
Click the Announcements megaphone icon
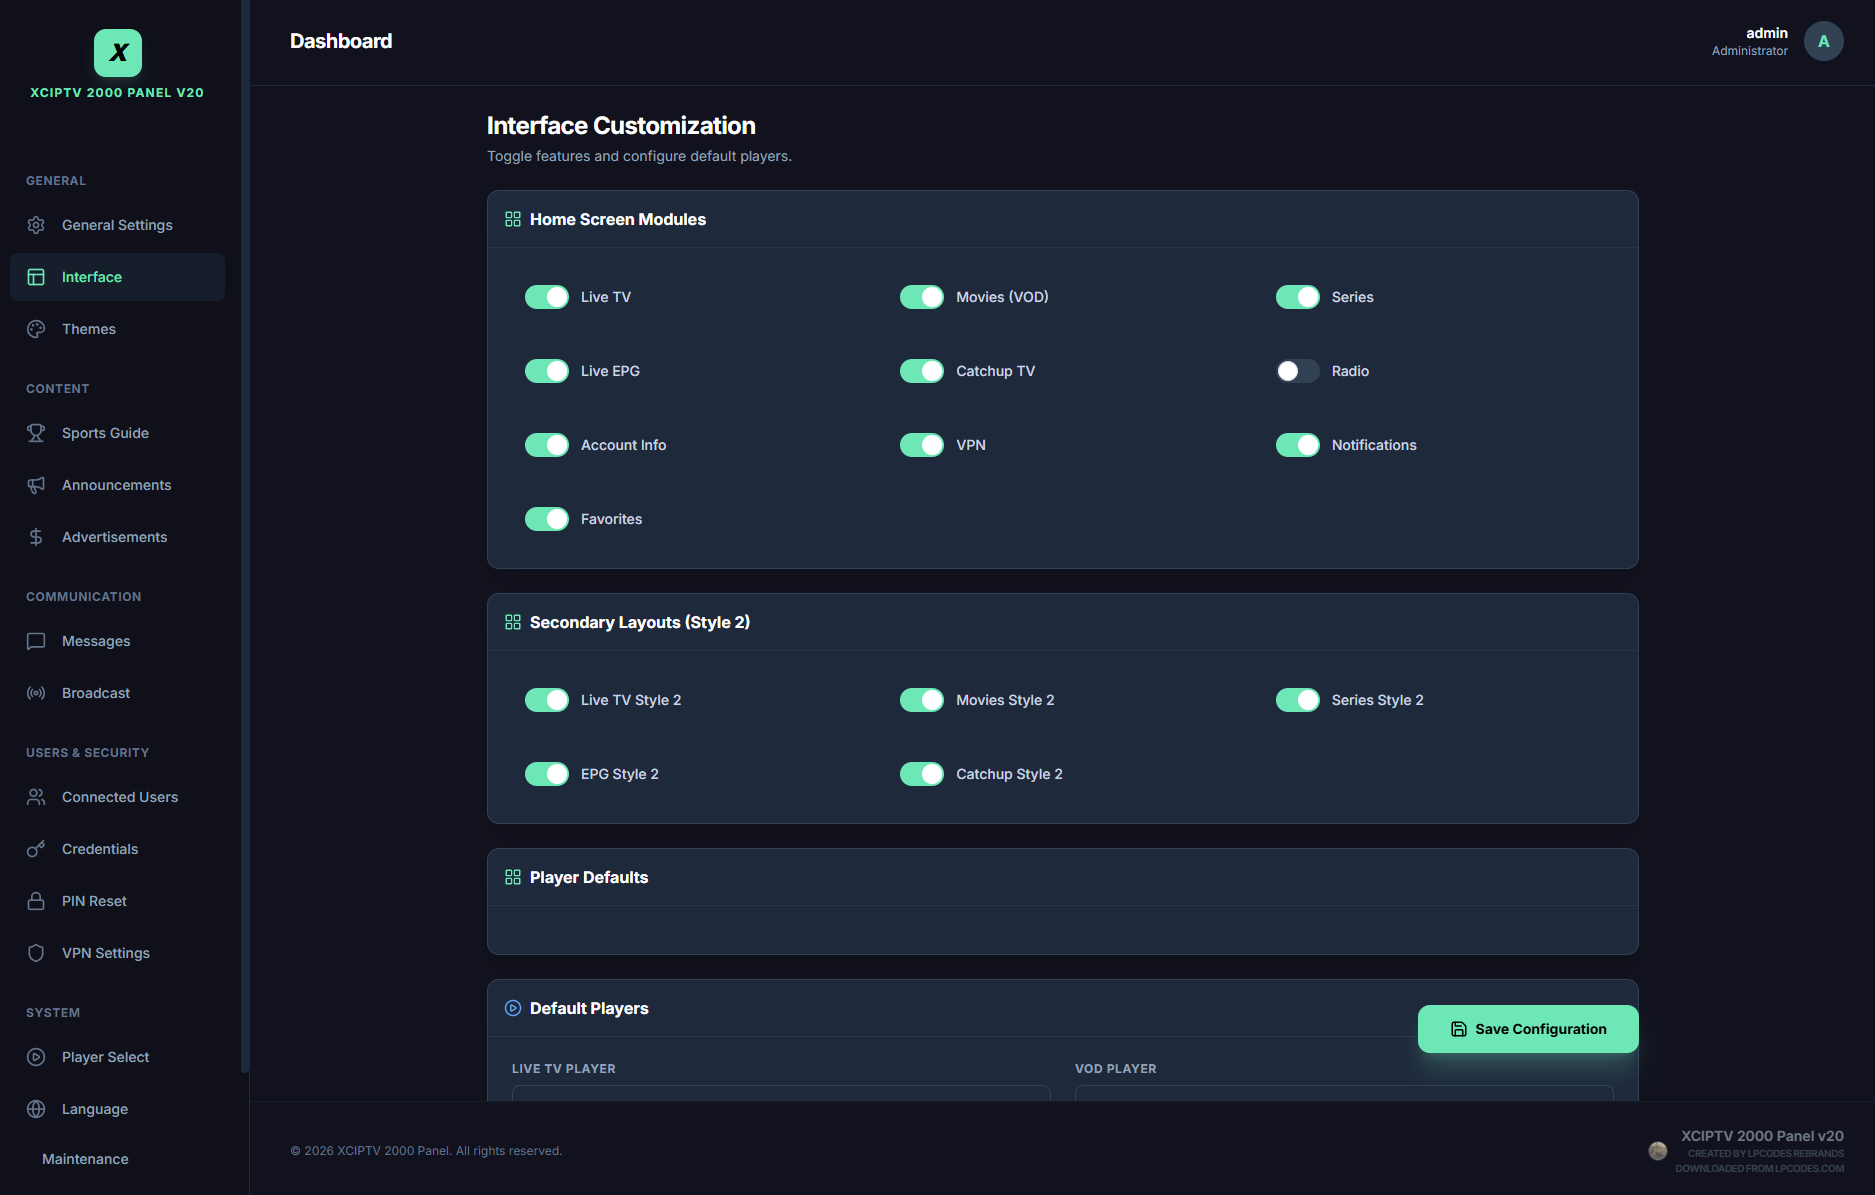pyautogui.click(x=36, y=485)
